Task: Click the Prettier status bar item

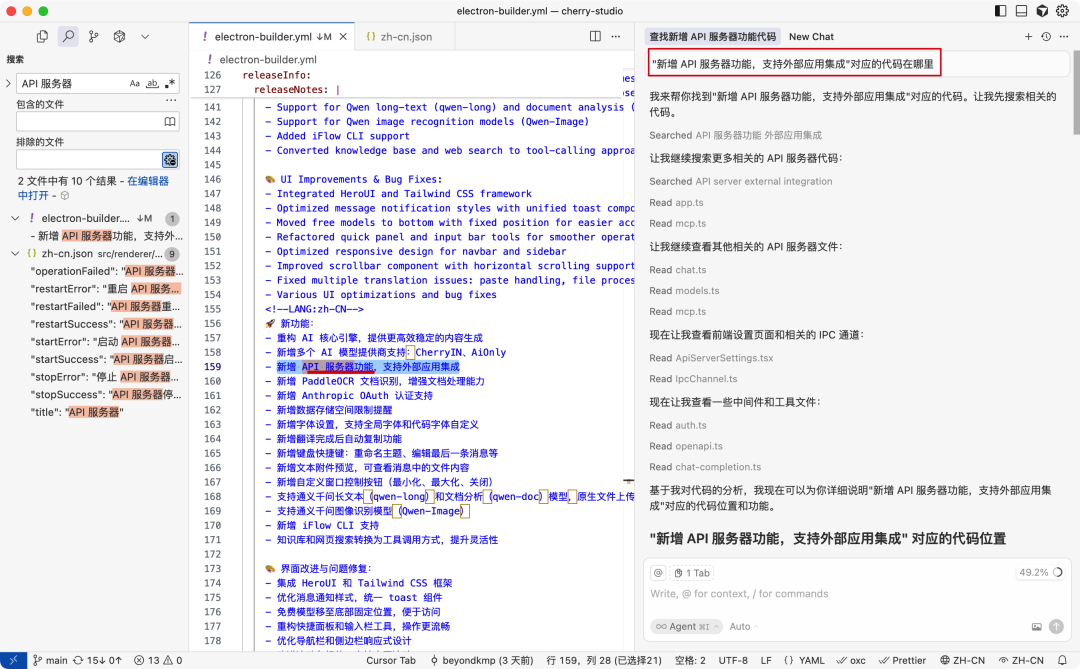Action: coord(902,660)
